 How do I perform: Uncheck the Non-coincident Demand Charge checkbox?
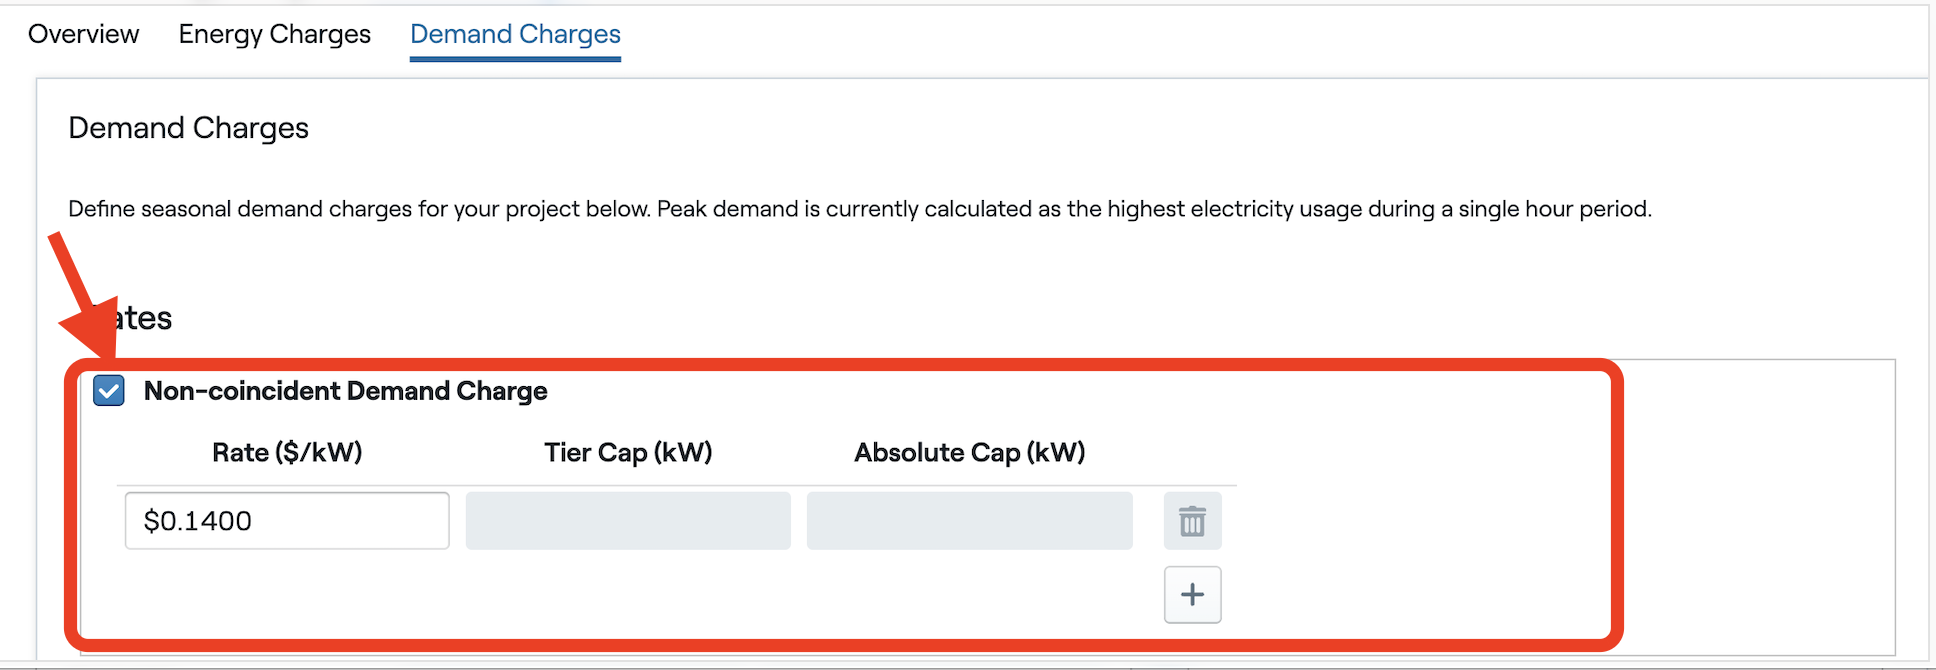coord(109,391)
